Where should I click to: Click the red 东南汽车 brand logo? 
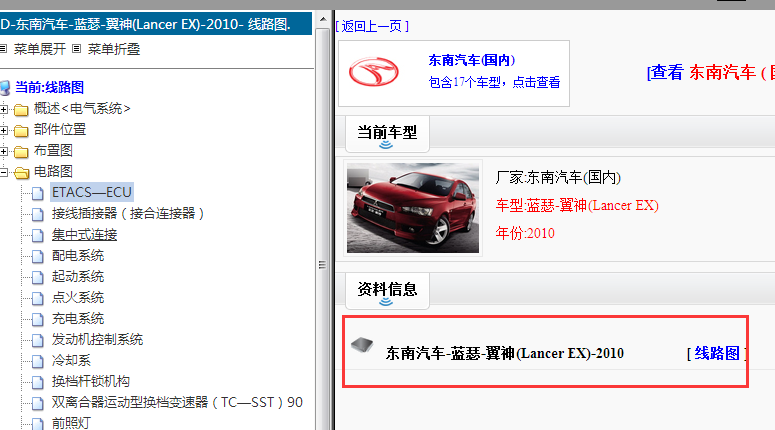[374, 72]
